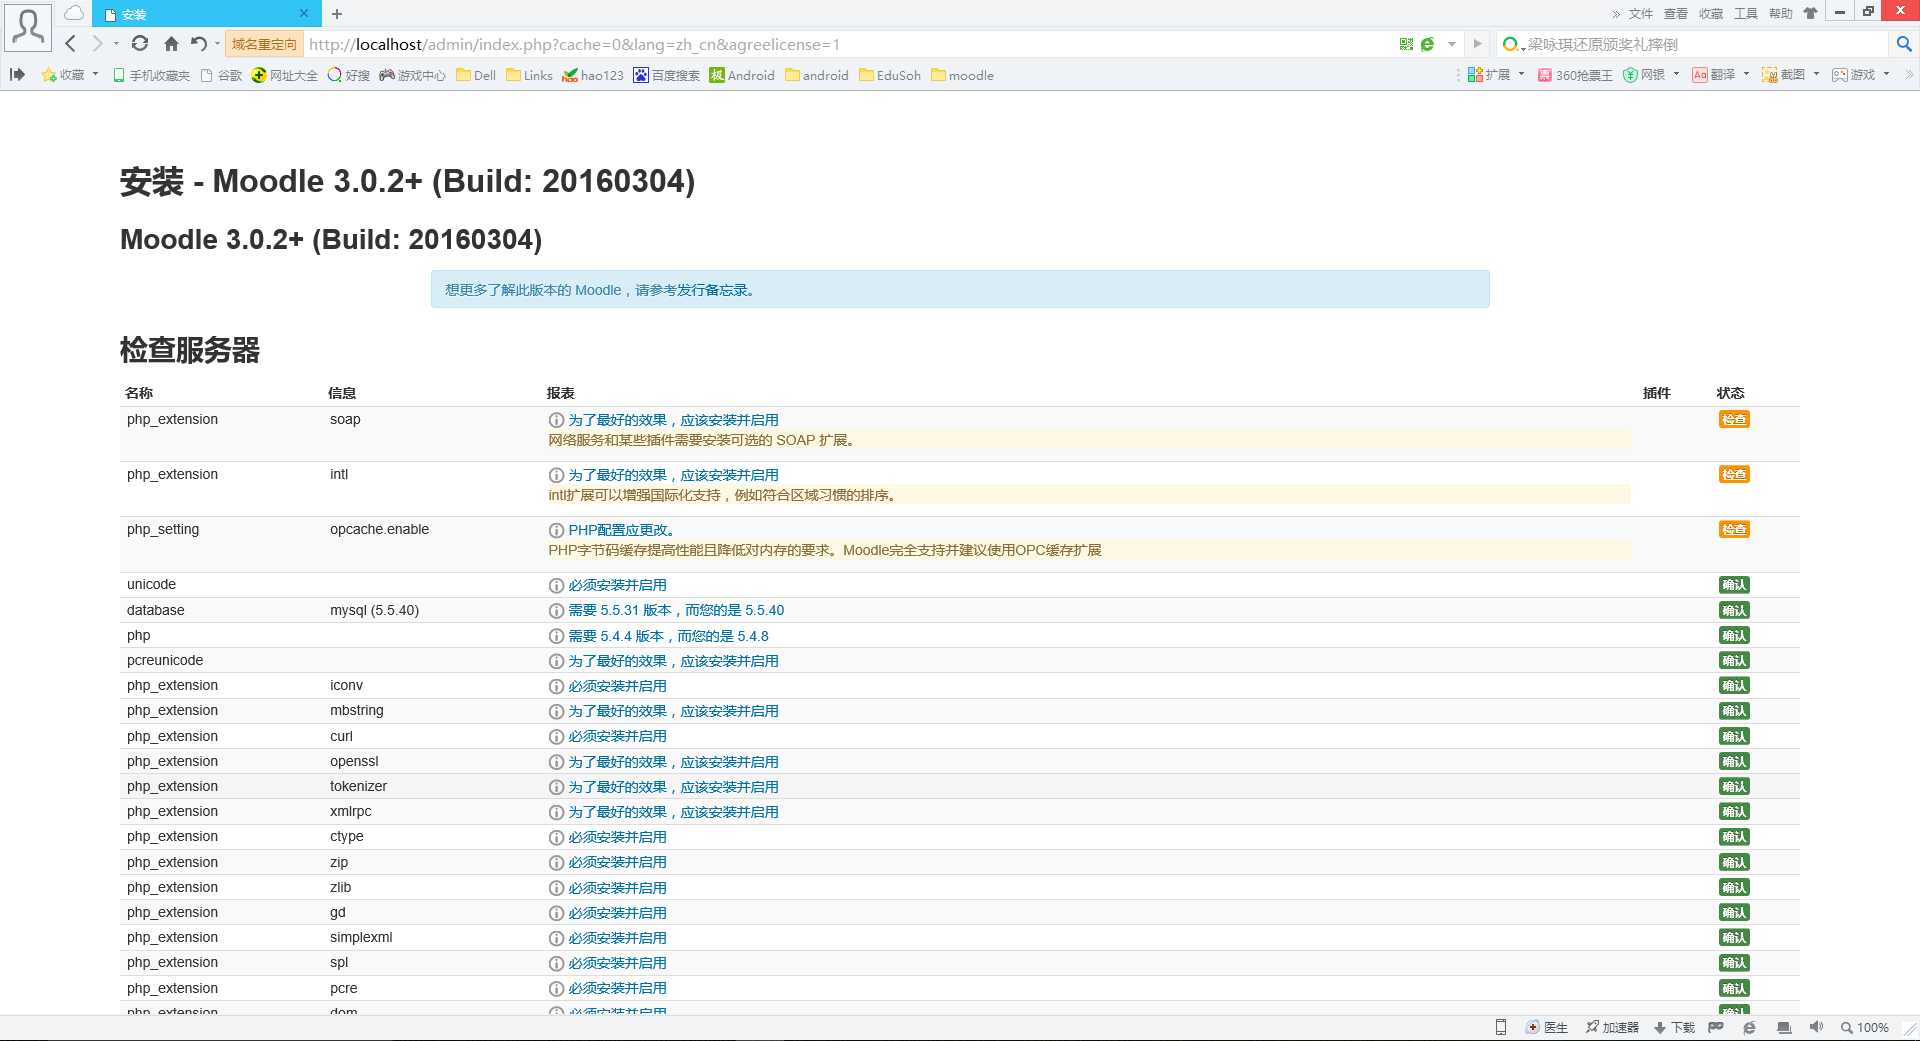The image size is (1920, 1041).
Task: Open the intl 为了最好的效果 report link
Action: (673, 475)
